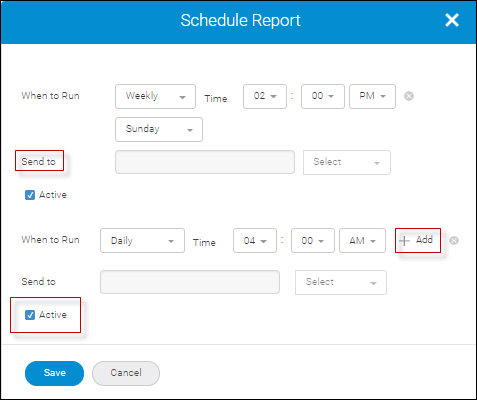The width and height of the screenshot is (477, 400).
Task: Save the report schedule
Action: pyautogui.click(x=54, y=373)
